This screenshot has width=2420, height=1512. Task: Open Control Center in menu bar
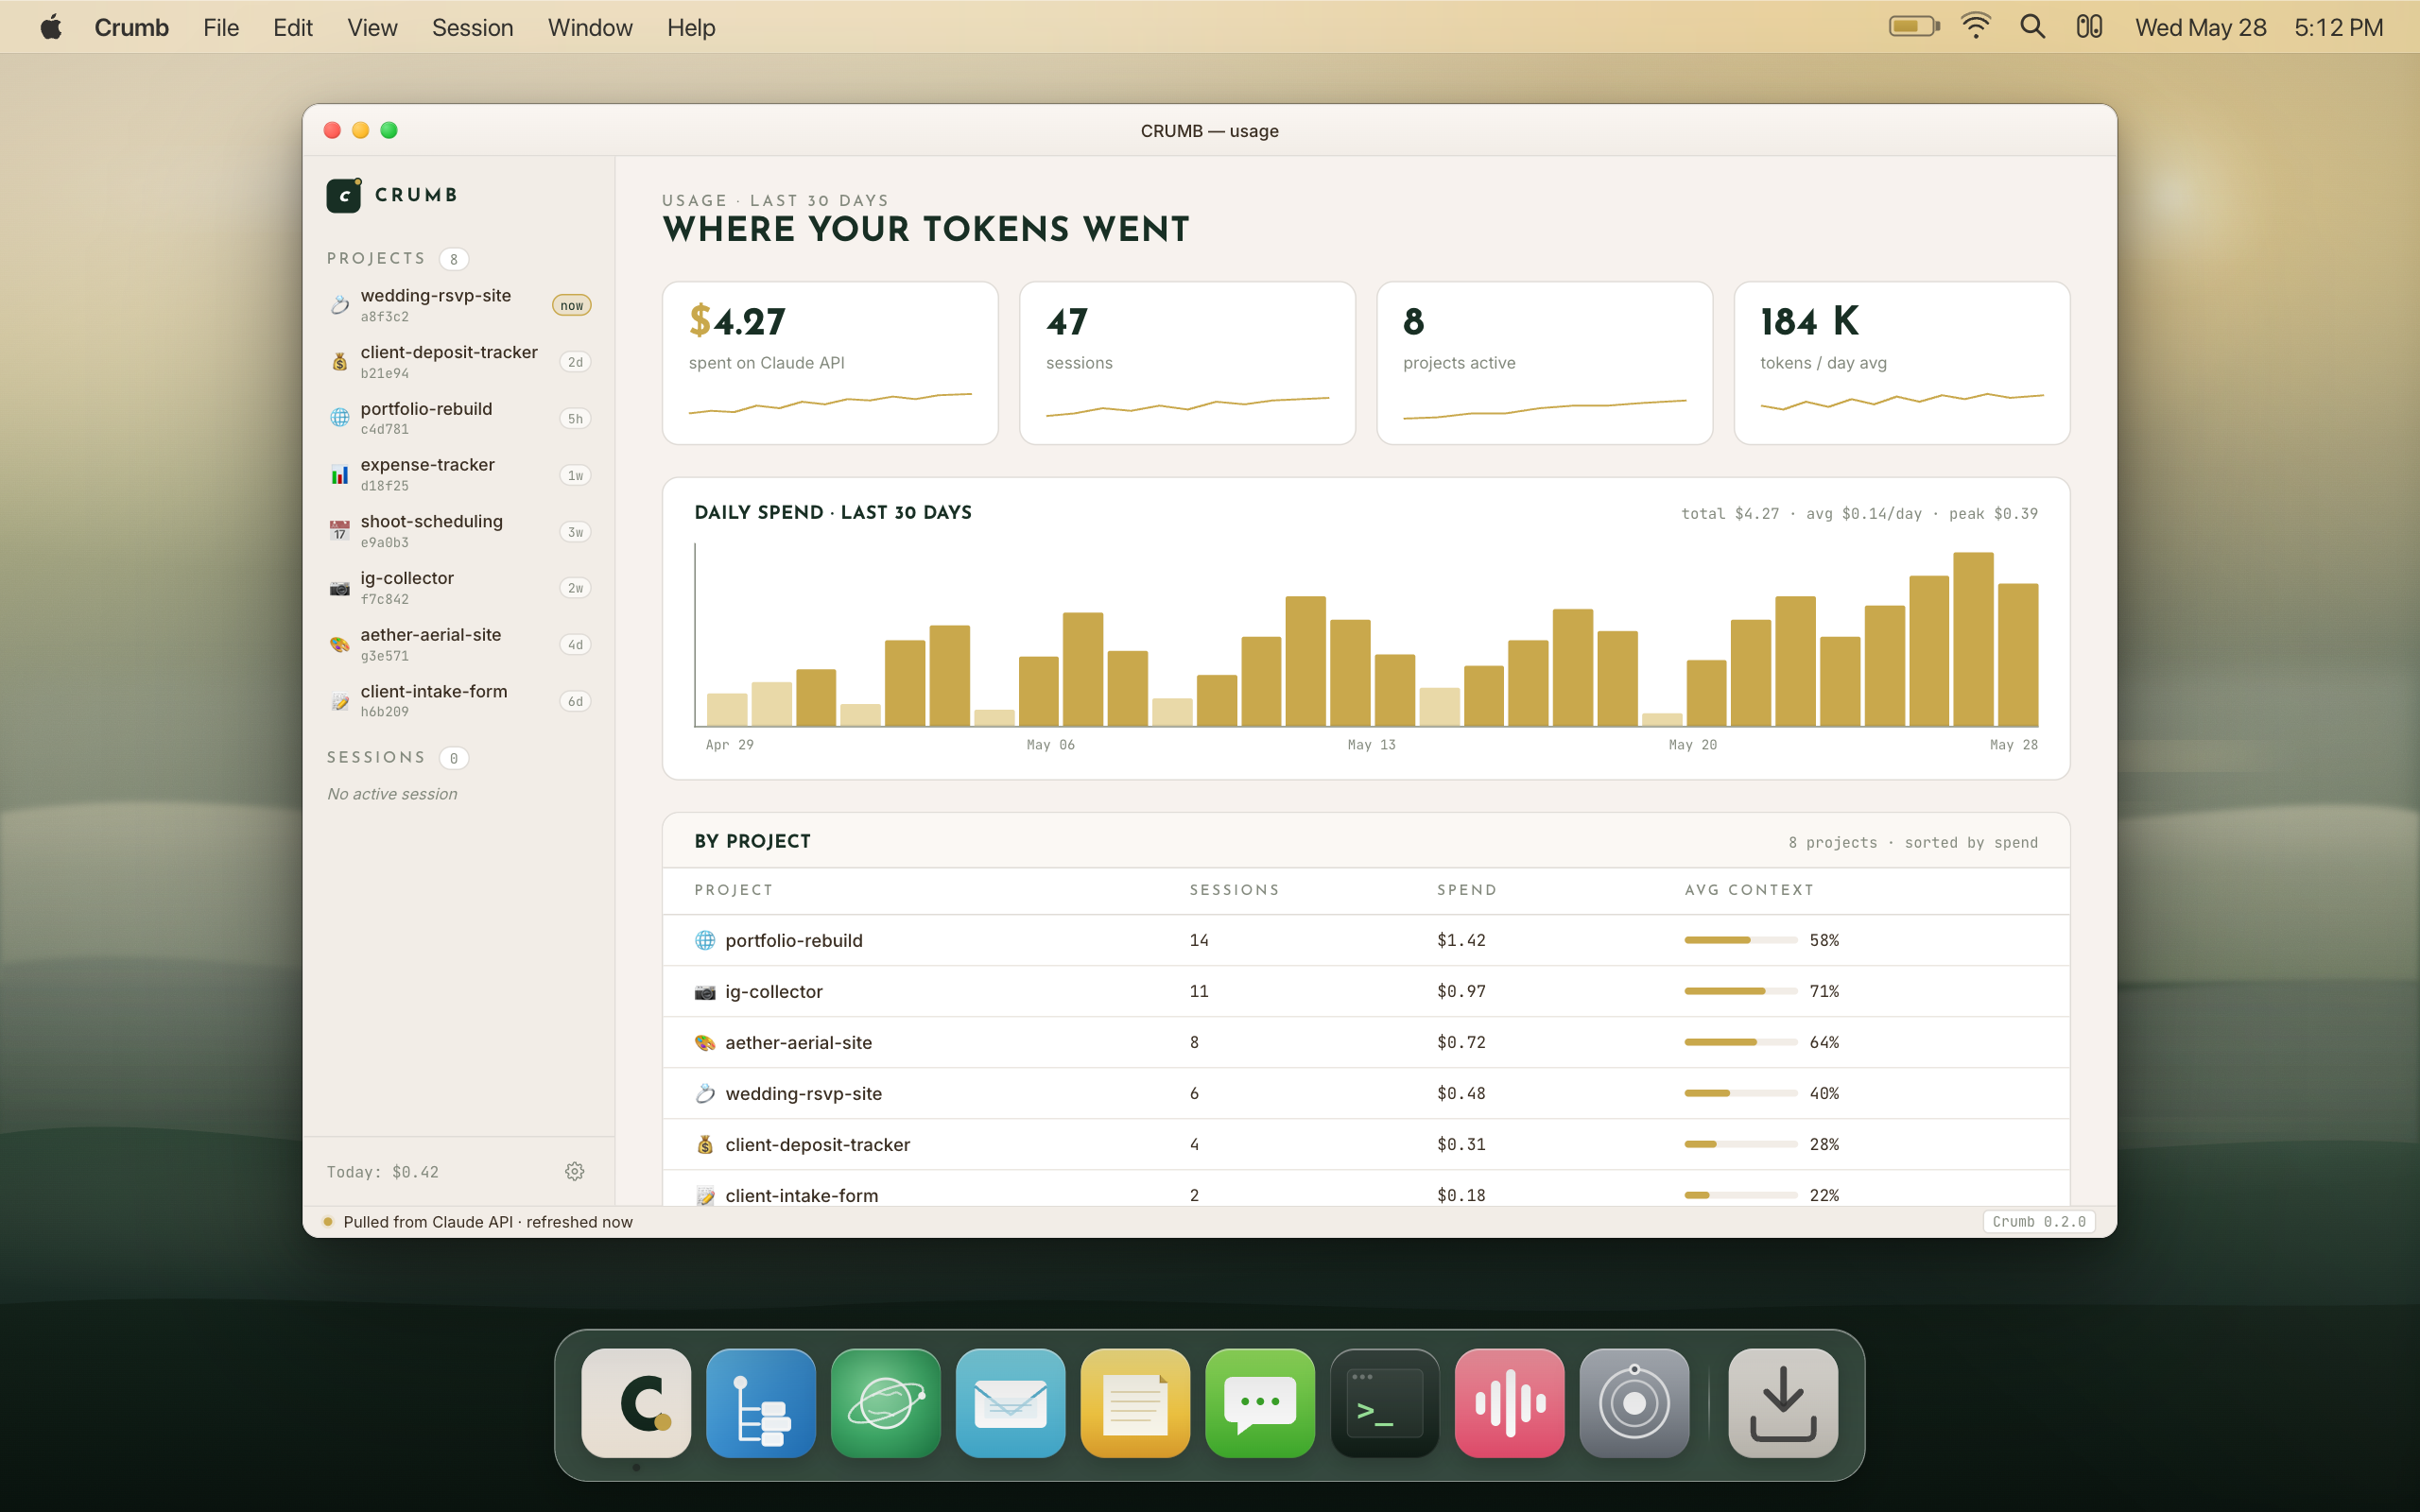[x=2089, y=27]
